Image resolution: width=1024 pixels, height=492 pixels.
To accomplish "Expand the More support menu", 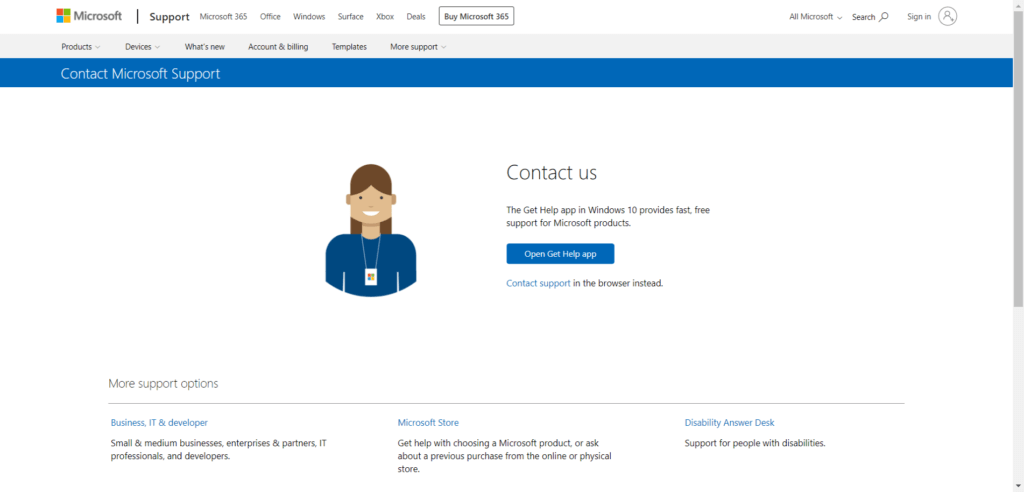I will pos(418,47).
